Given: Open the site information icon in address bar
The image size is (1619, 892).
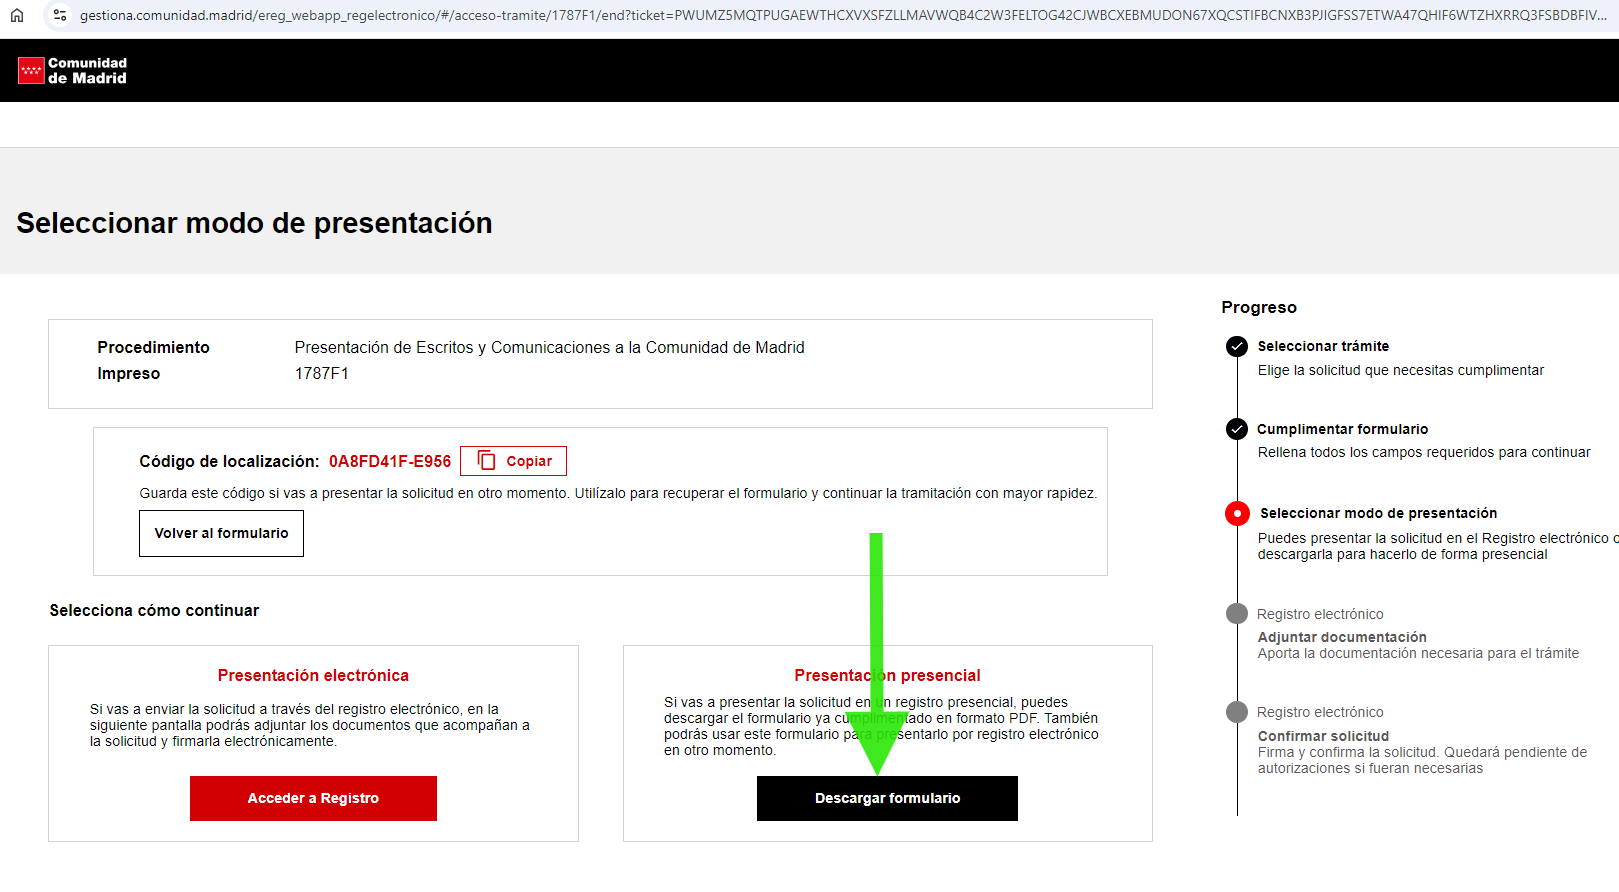Looking at the screenshot, I should click(60, 15).
